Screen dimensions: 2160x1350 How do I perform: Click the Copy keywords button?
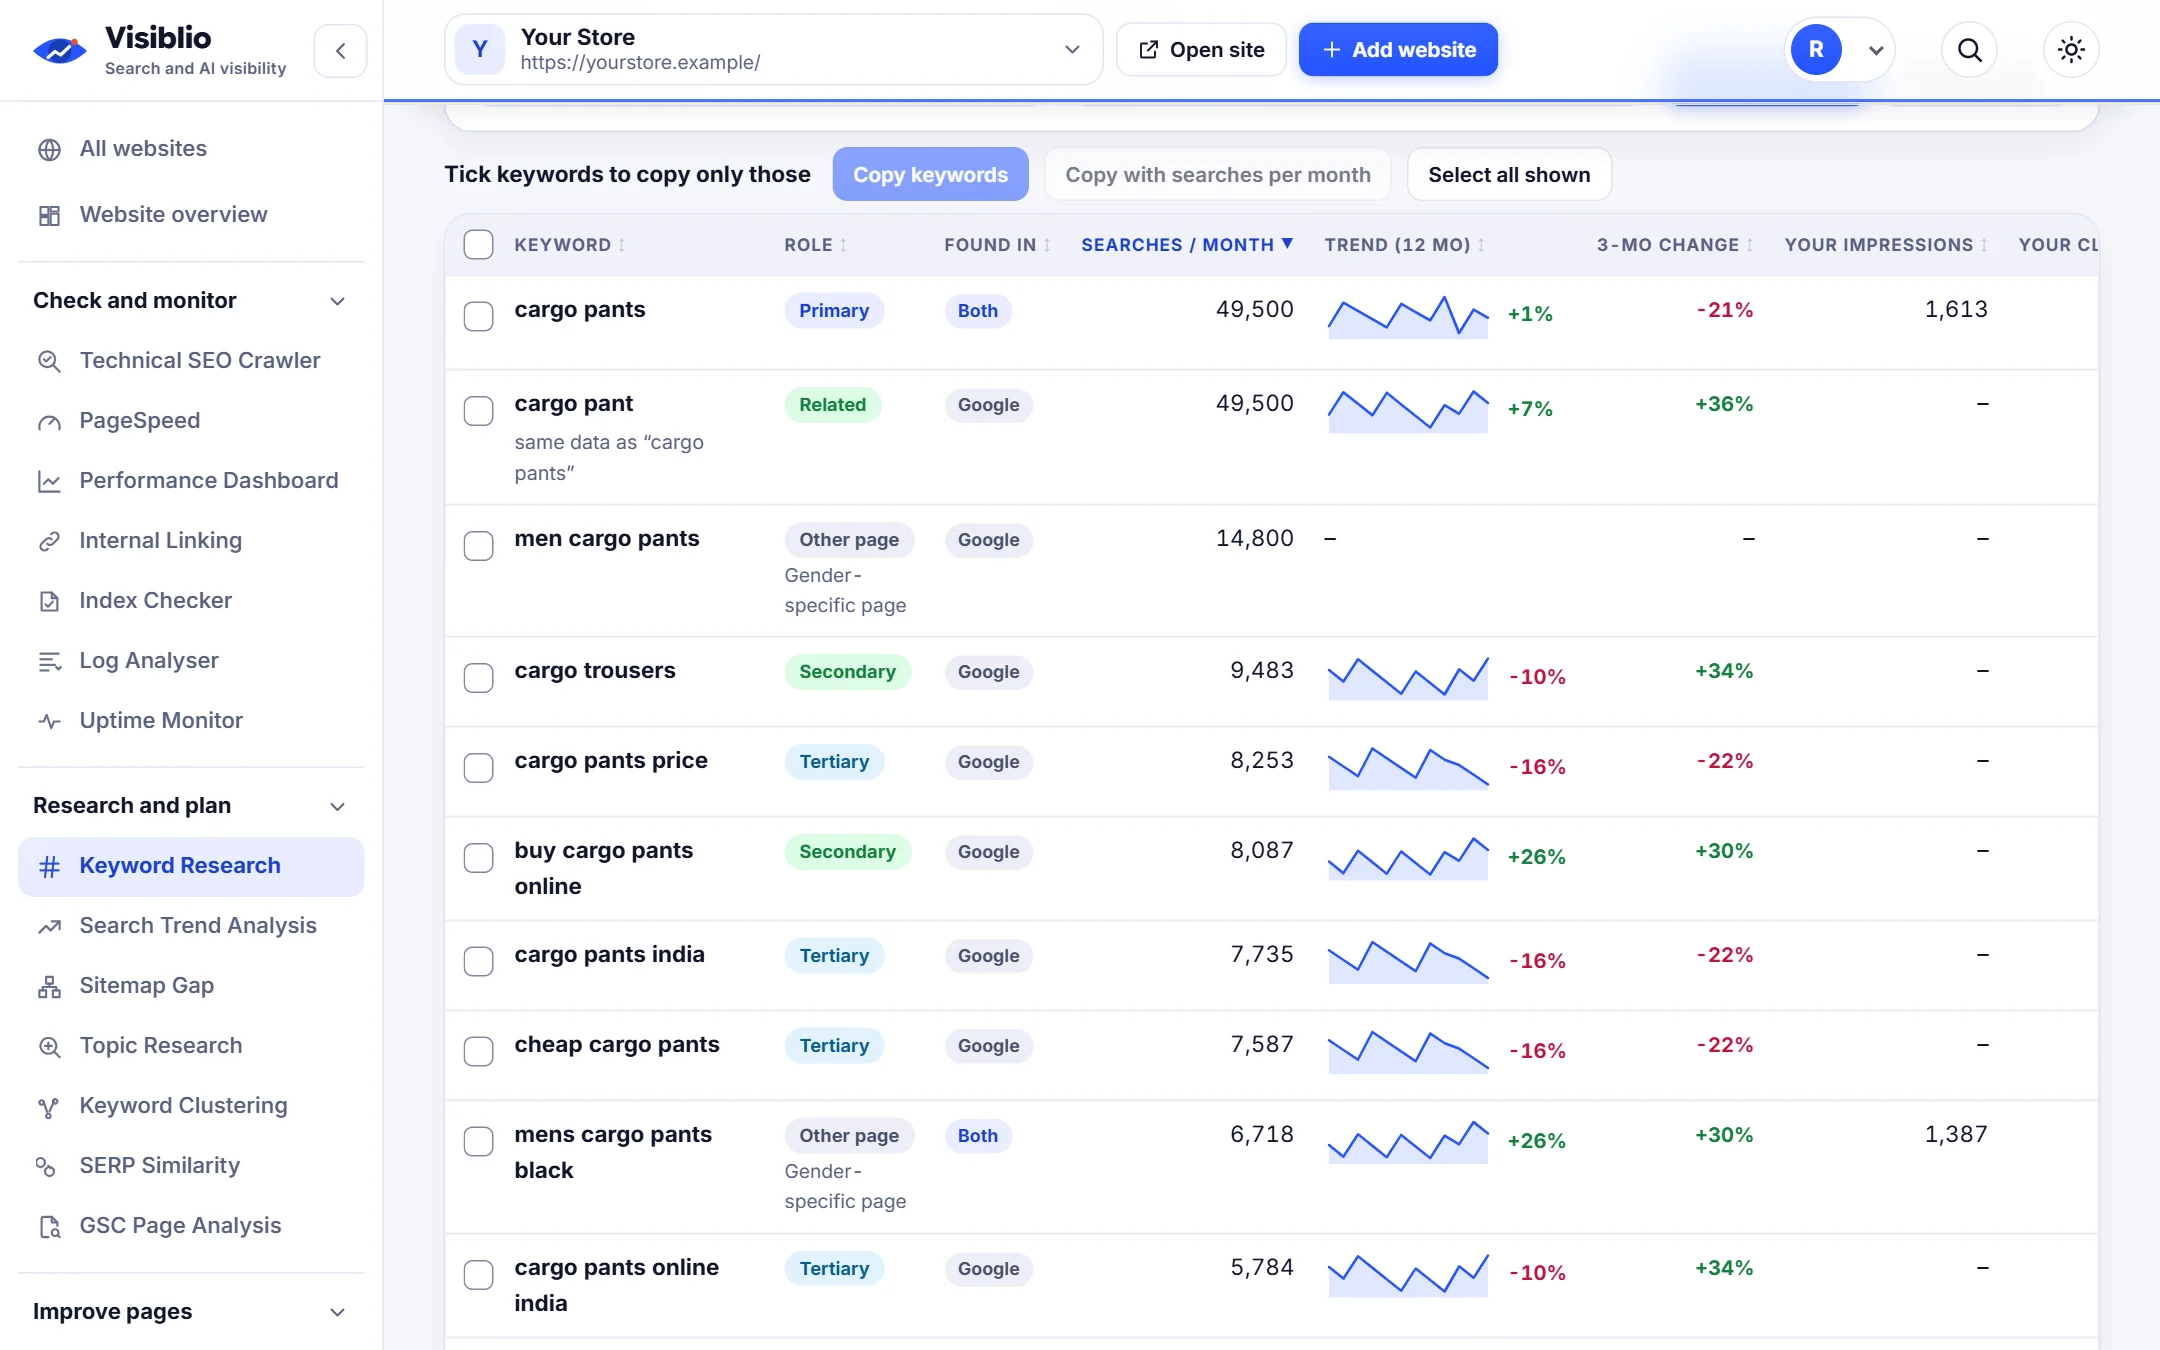[x=930, y=175]
